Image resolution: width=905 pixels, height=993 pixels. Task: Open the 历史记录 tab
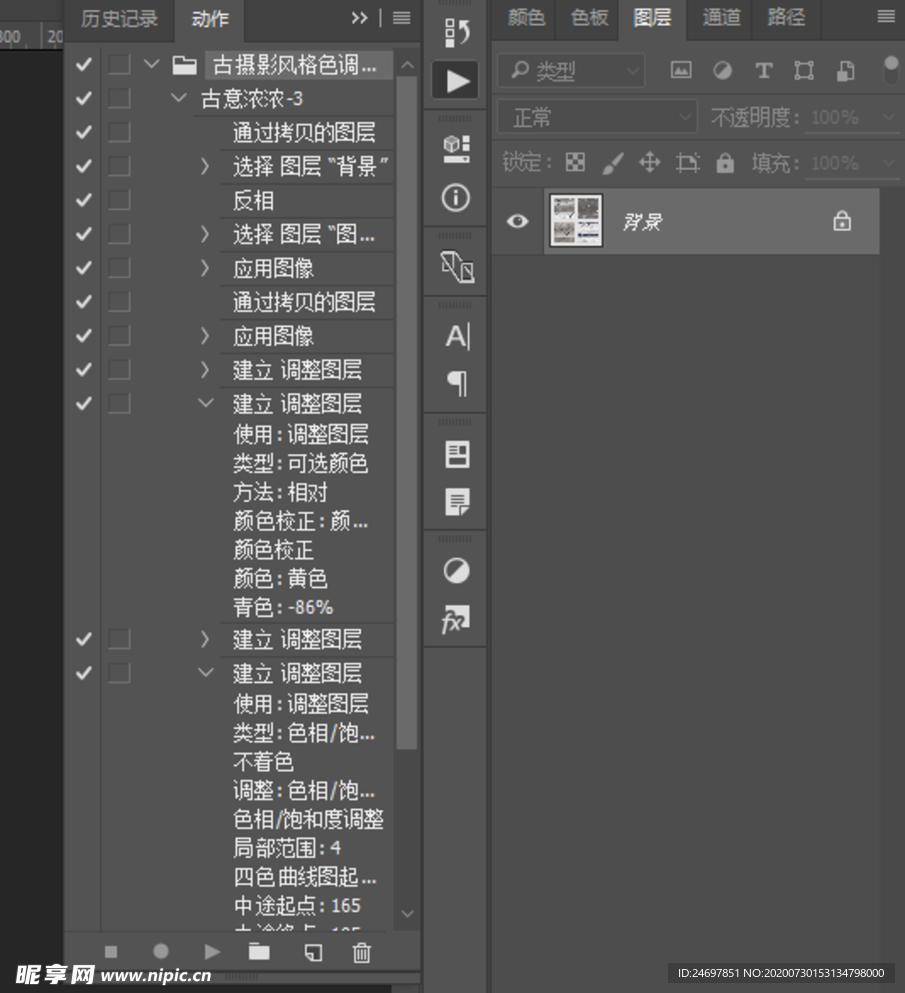pyautogui.click(x=119, y=20)
